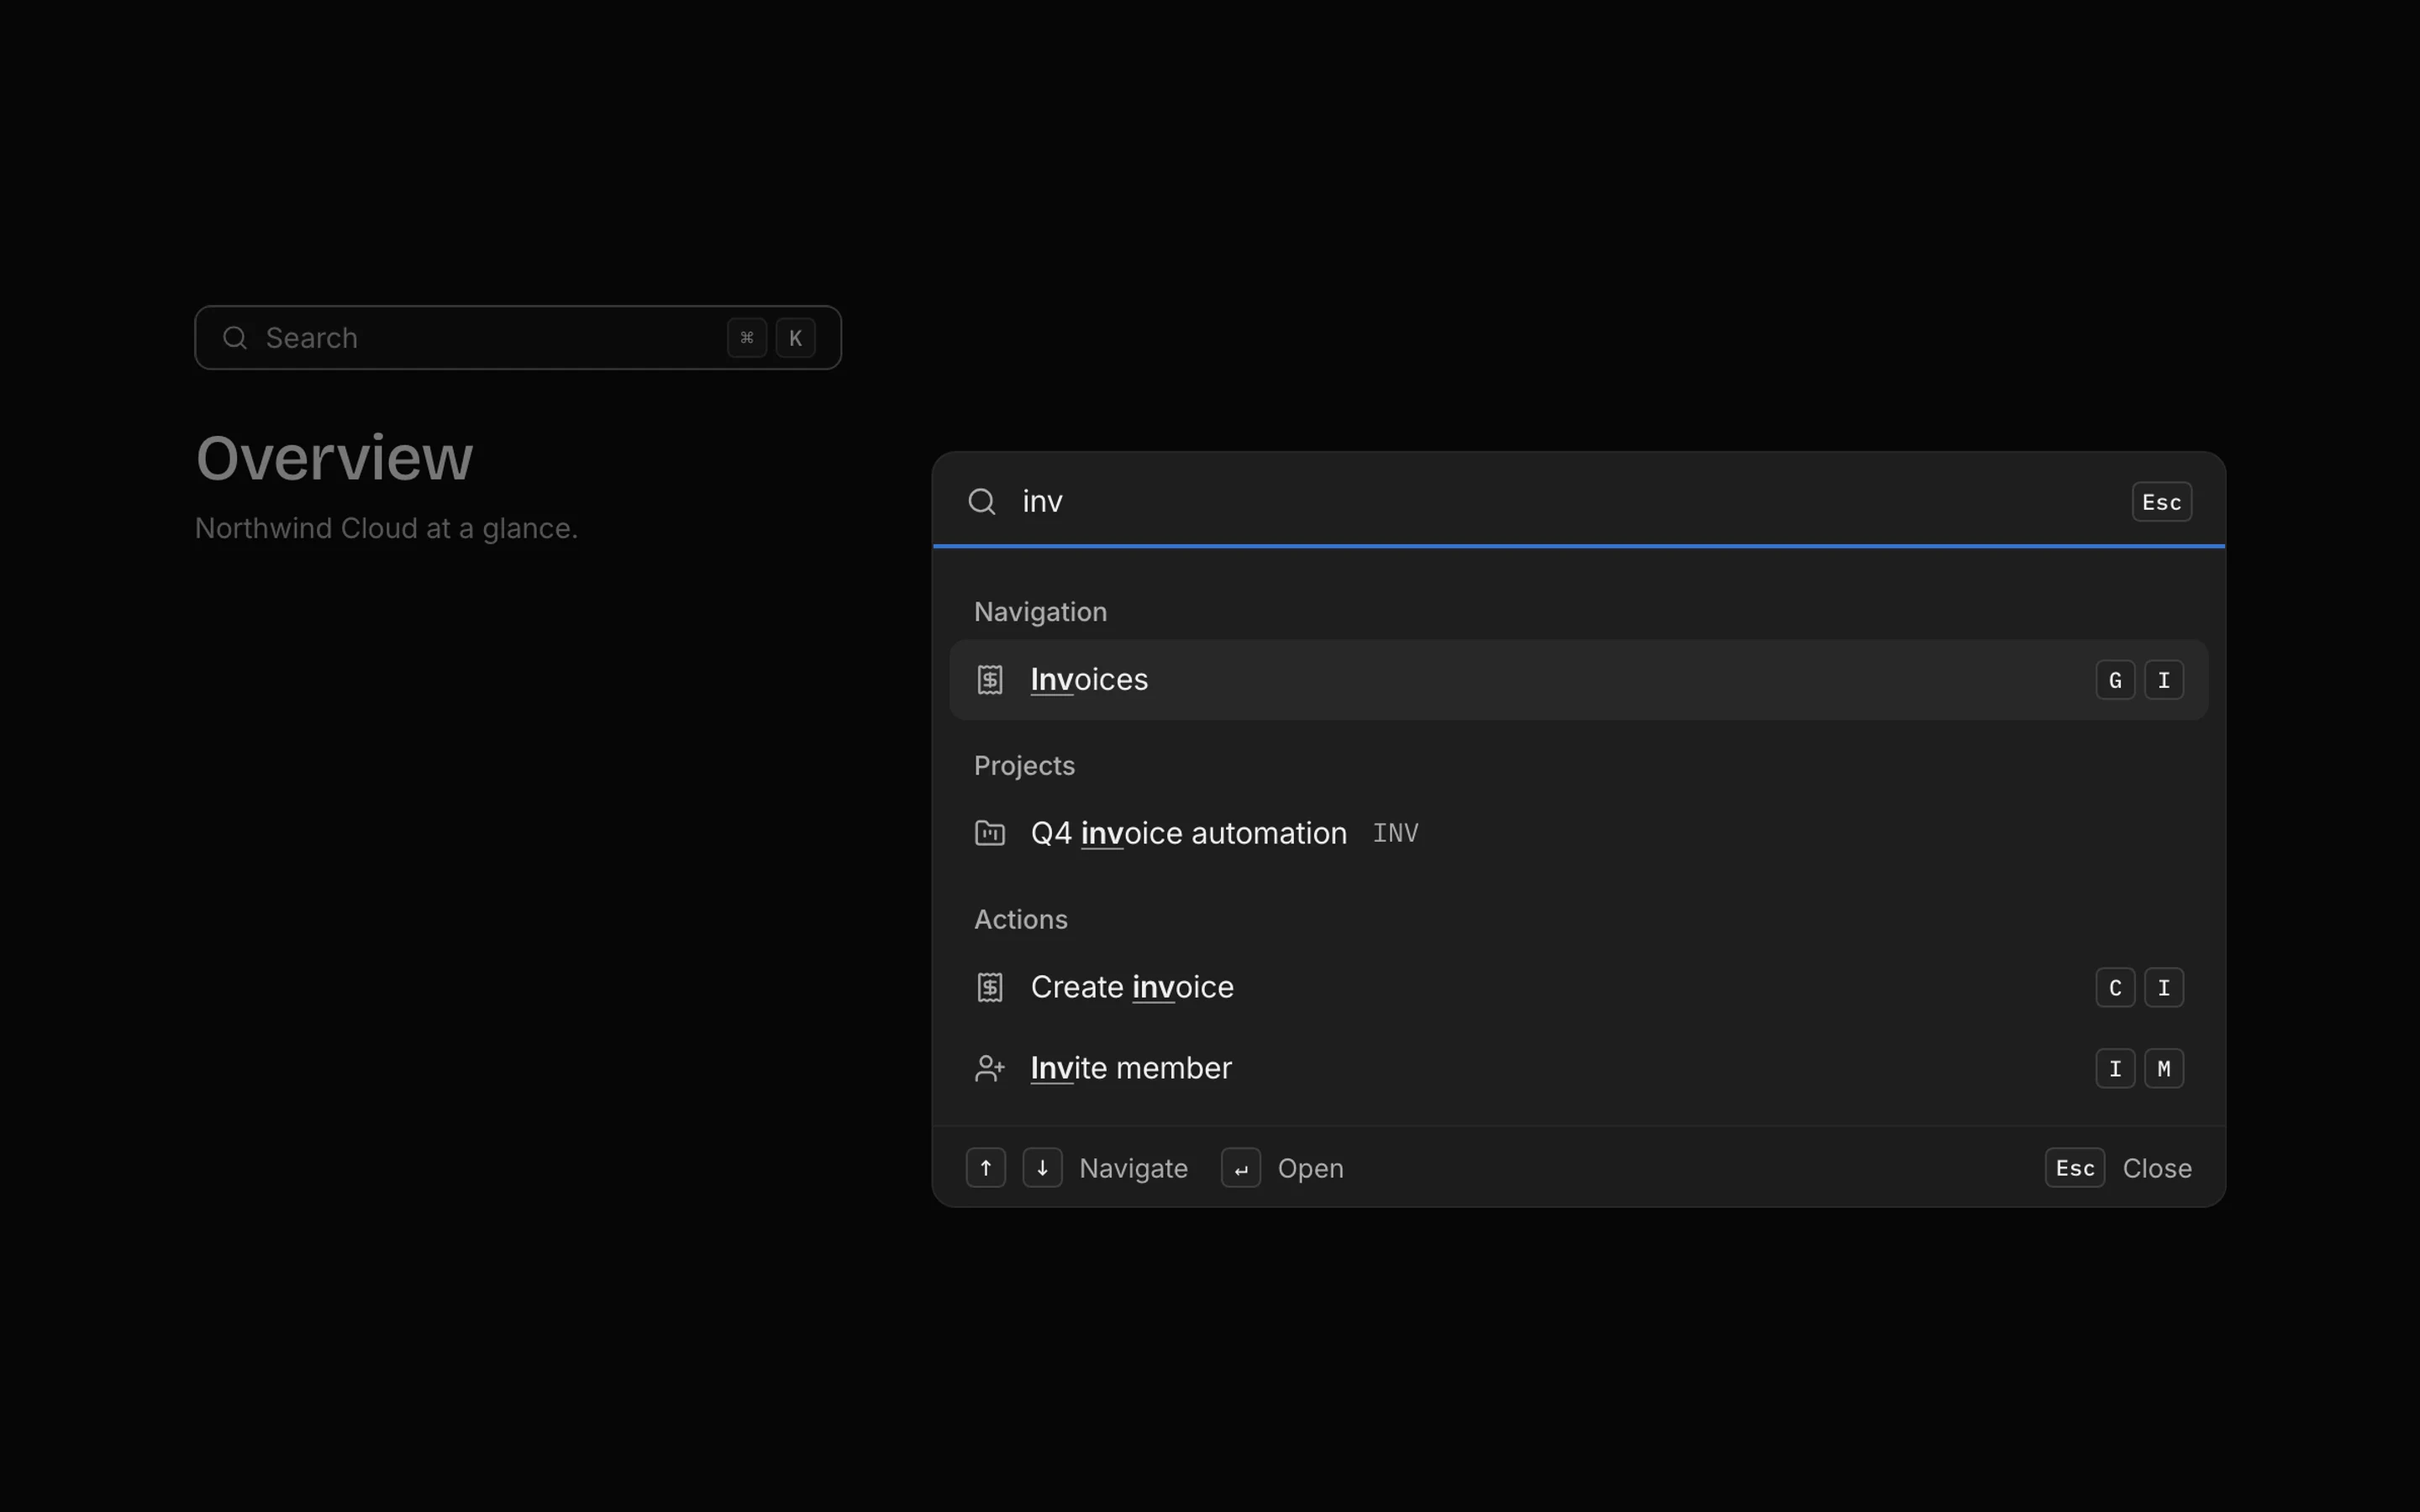
Task: Click the C shortcut key on Create invoice row
Action: [x=2115, y=988]
